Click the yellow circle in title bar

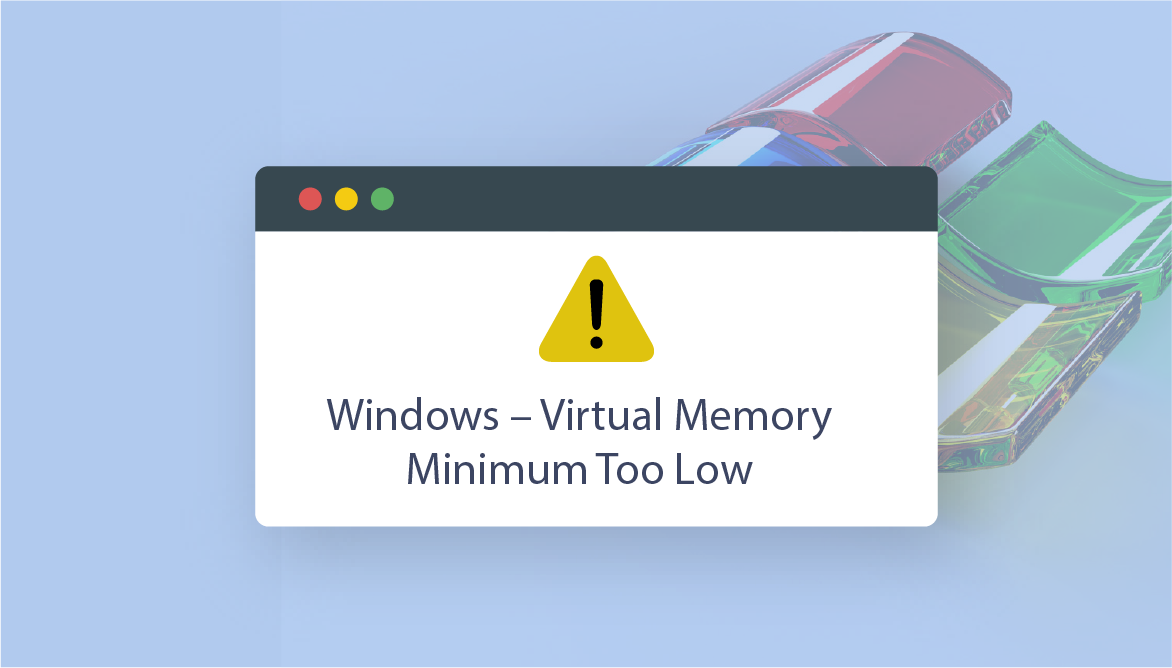[x=346, y=199]
